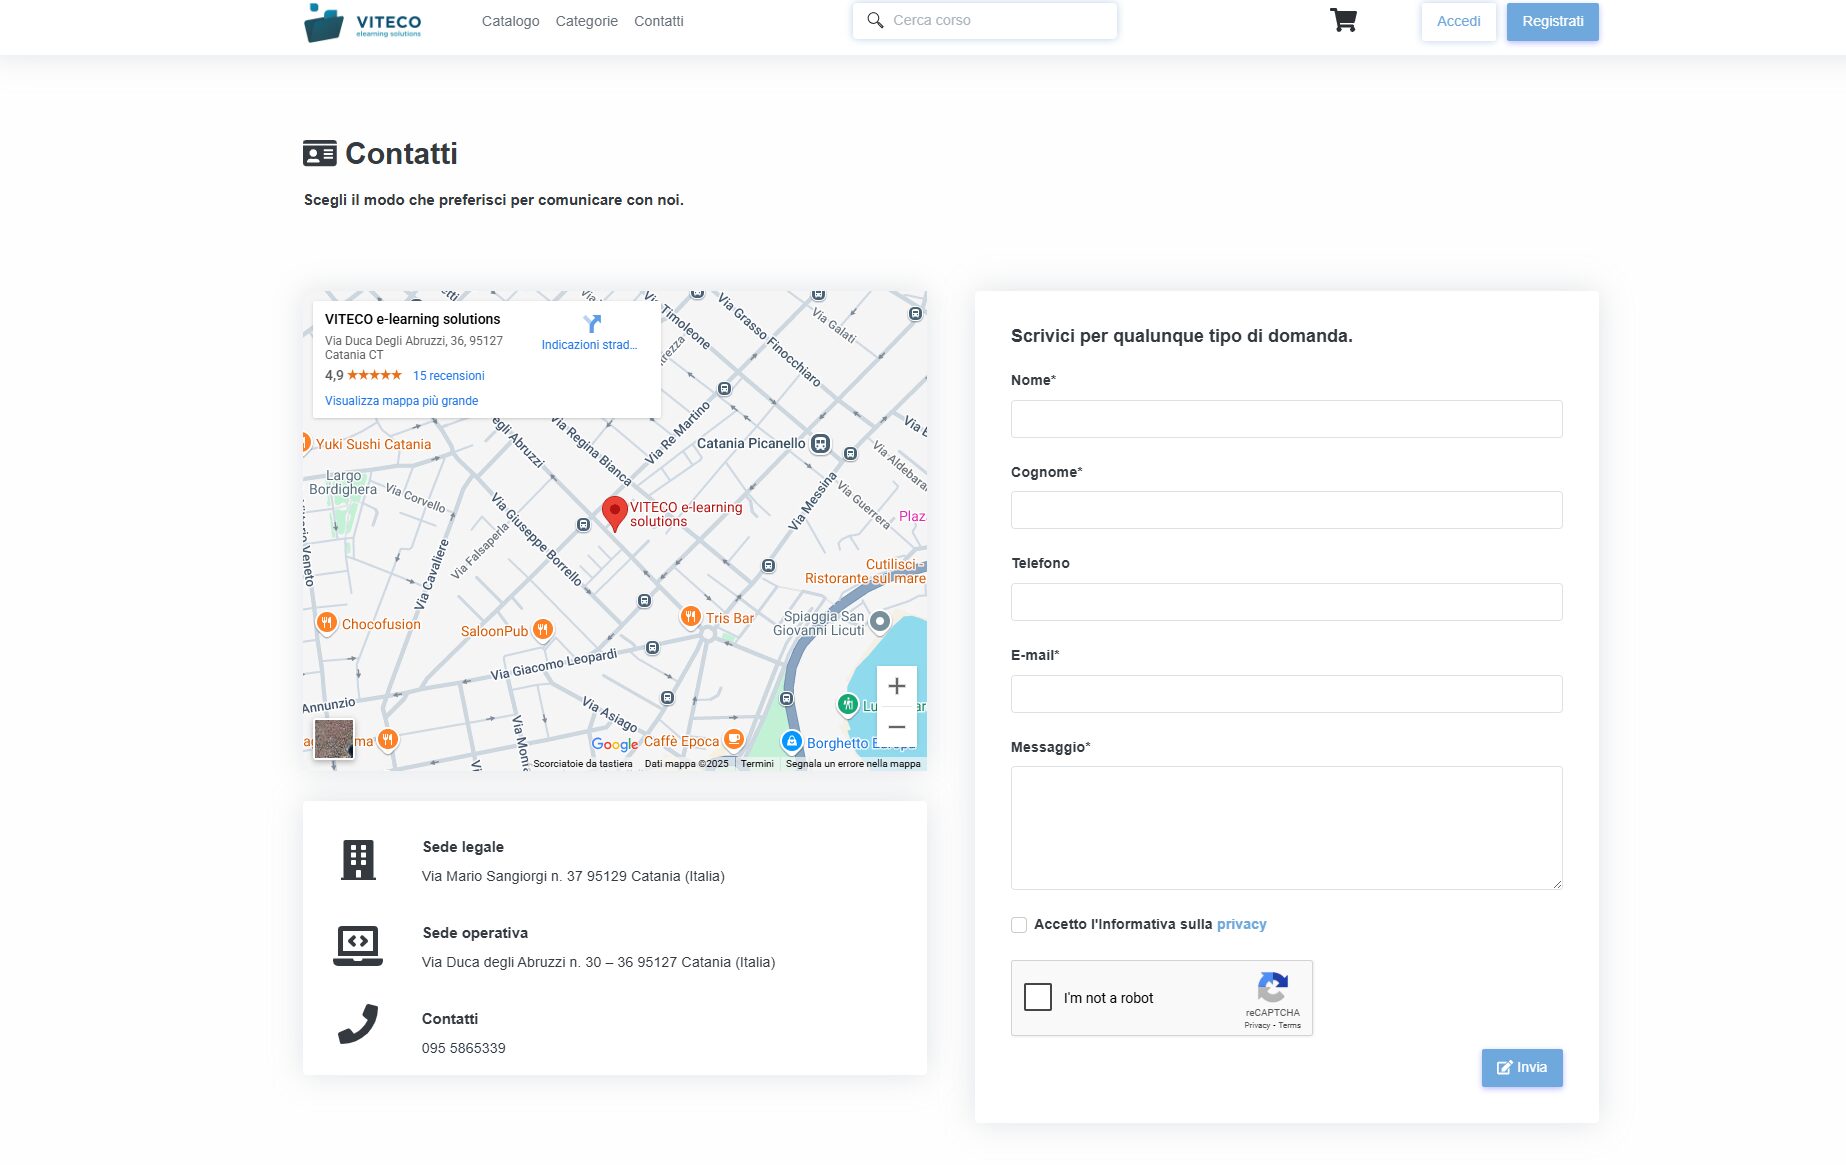This screenshot has width=1846, height=1165.
Task: Click the Nome input field
Action: 1286,419
